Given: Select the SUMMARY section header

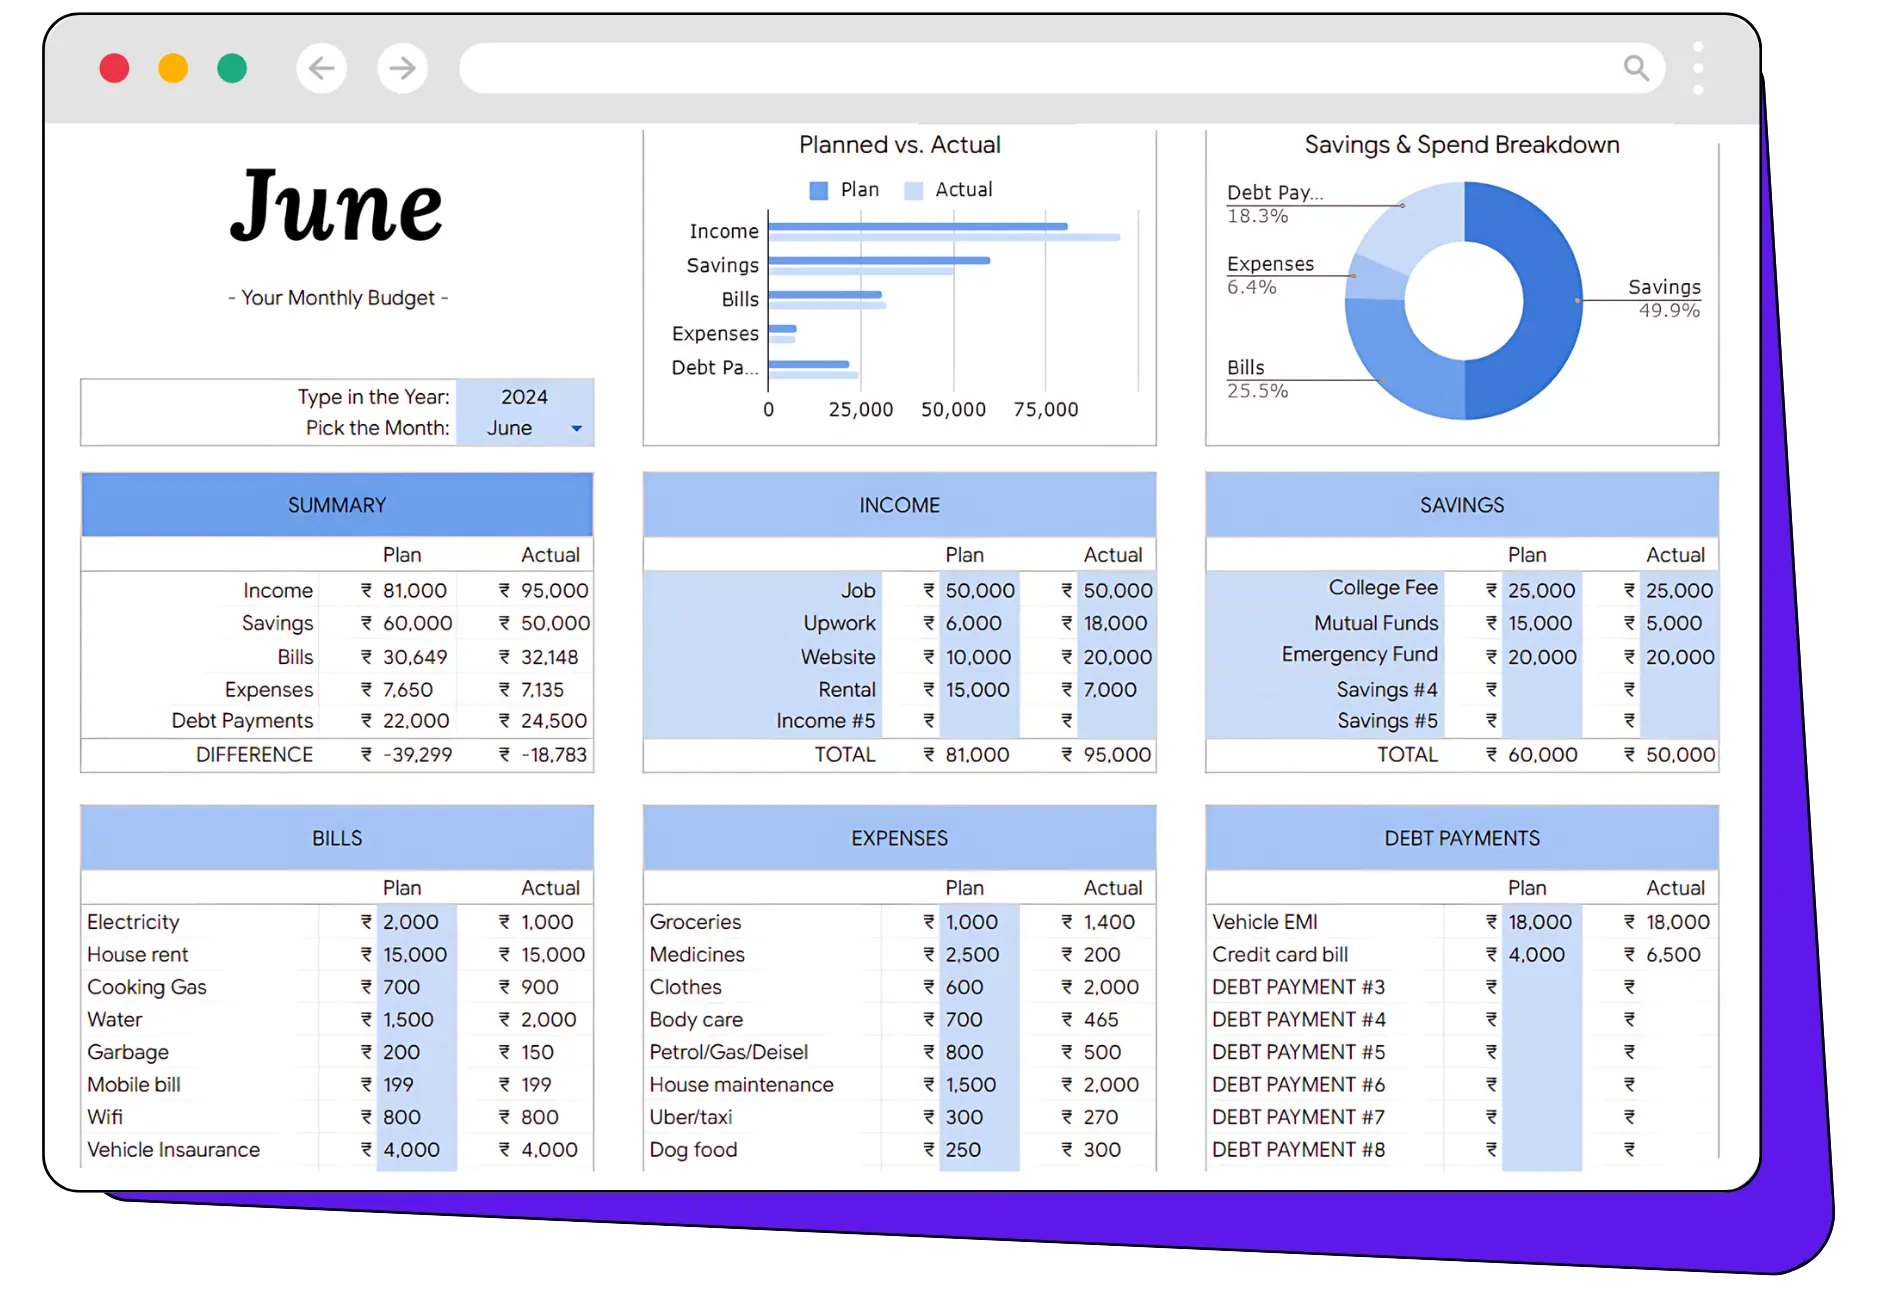Looking at the screenshot, I should (x=337, y=505).
